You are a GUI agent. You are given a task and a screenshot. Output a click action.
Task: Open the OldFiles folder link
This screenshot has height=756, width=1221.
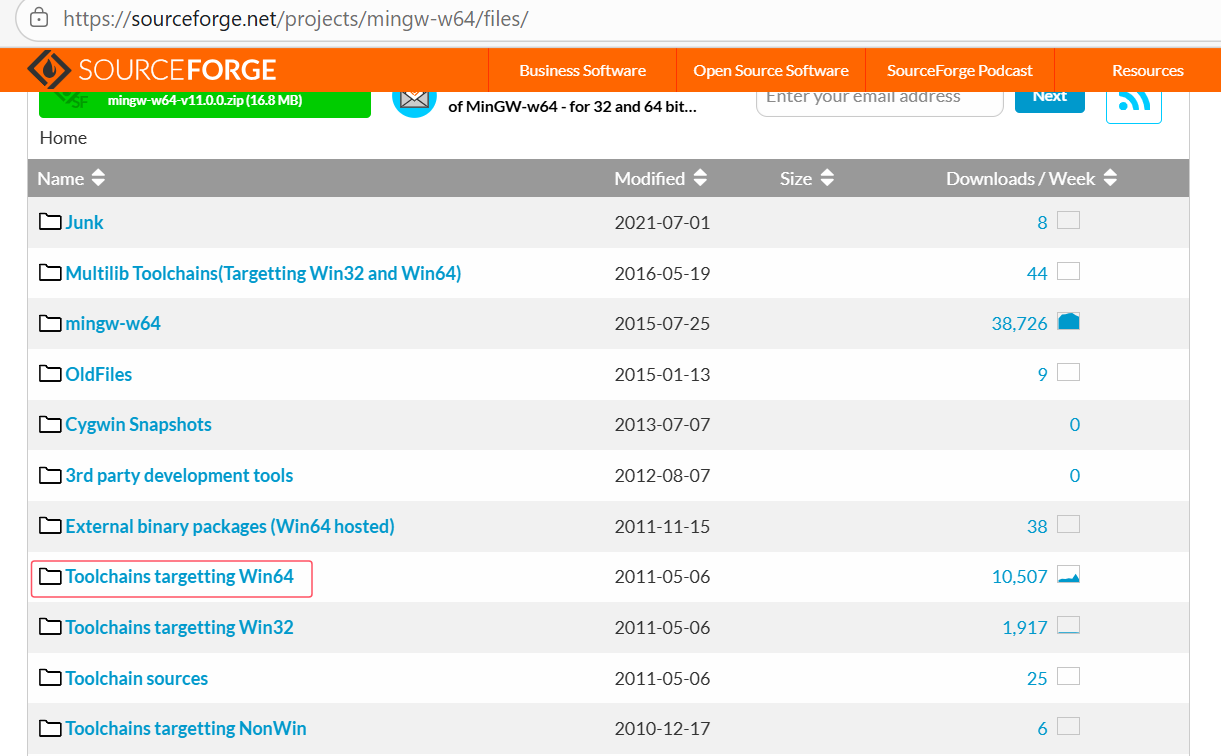coord(99,374)
